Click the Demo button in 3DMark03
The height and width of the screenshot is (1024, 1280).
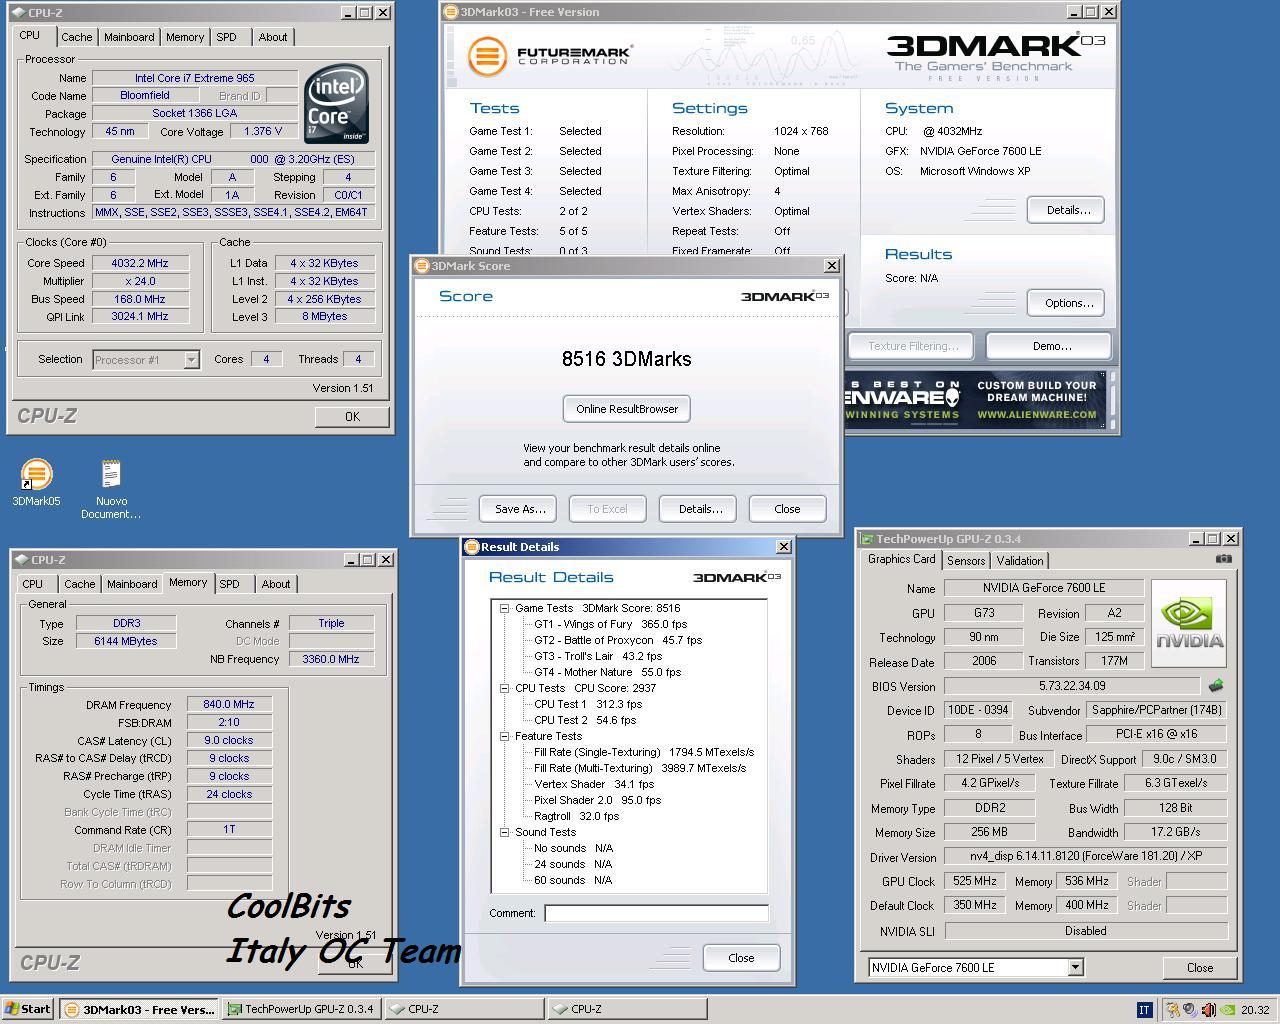pos(1049,346)
